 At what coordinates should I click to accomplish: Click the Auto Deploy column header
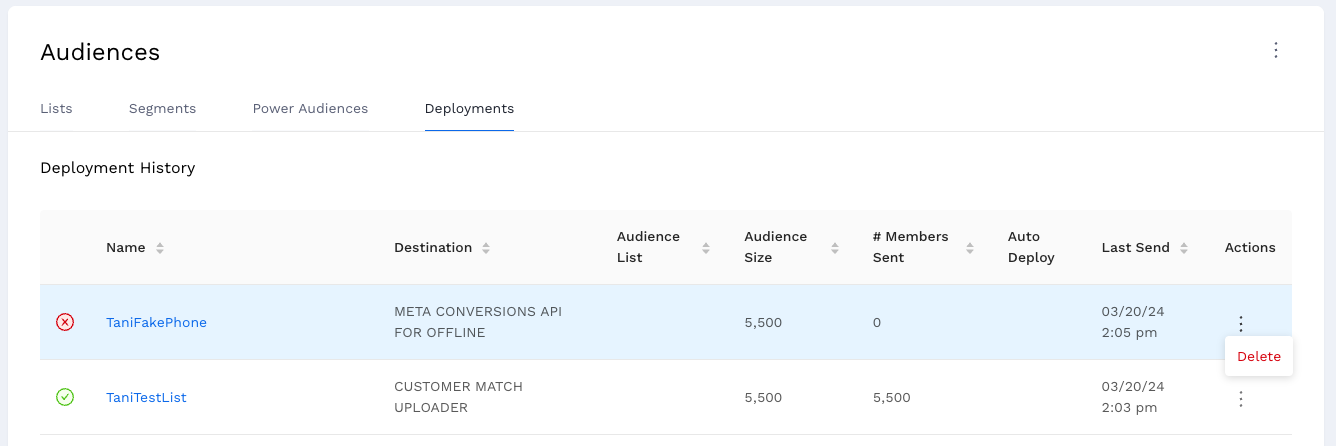[x=1031, y=247]
